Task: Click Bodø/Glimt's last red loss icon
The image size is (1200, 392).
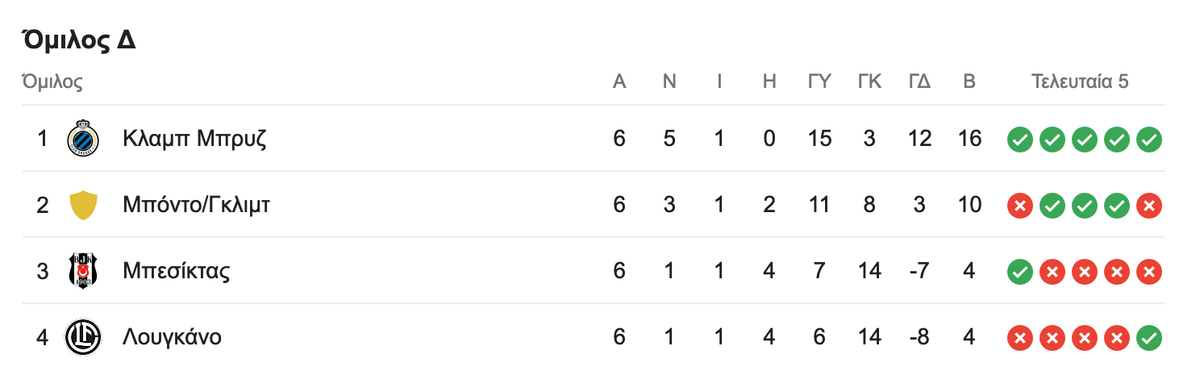Action: pos(1150,205)
